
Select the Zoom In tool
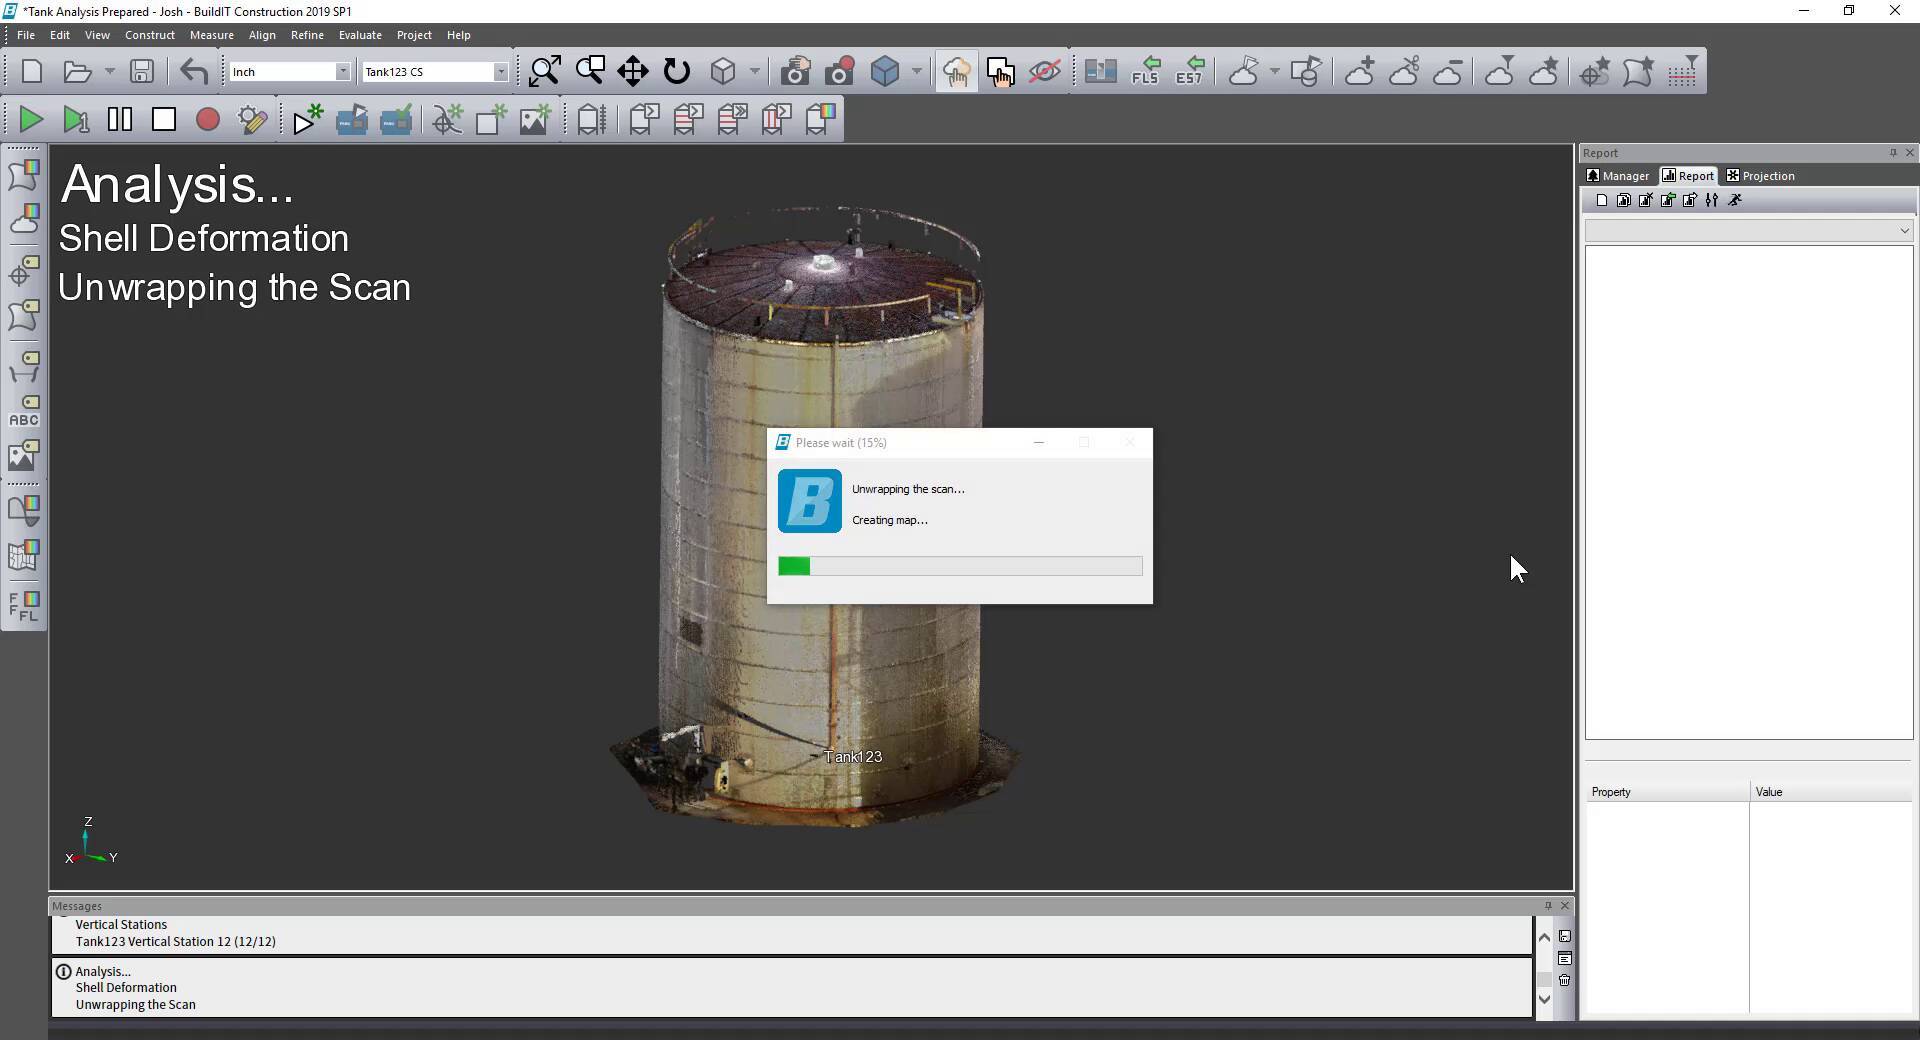[x=543, y=70]
